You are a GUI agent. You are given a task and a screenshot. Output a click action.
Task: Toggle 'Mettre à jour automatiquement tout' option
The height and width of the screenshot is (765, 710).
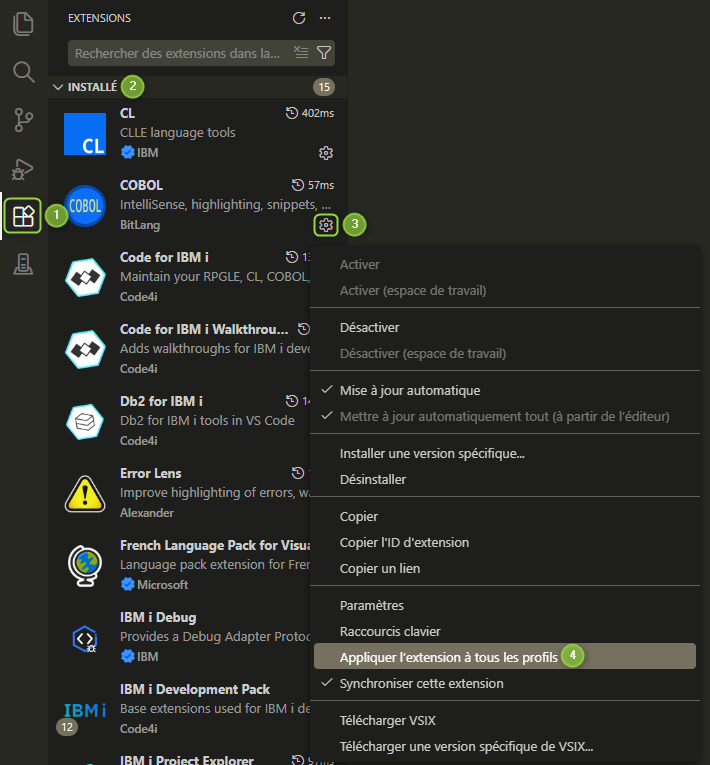coord(504,416)
